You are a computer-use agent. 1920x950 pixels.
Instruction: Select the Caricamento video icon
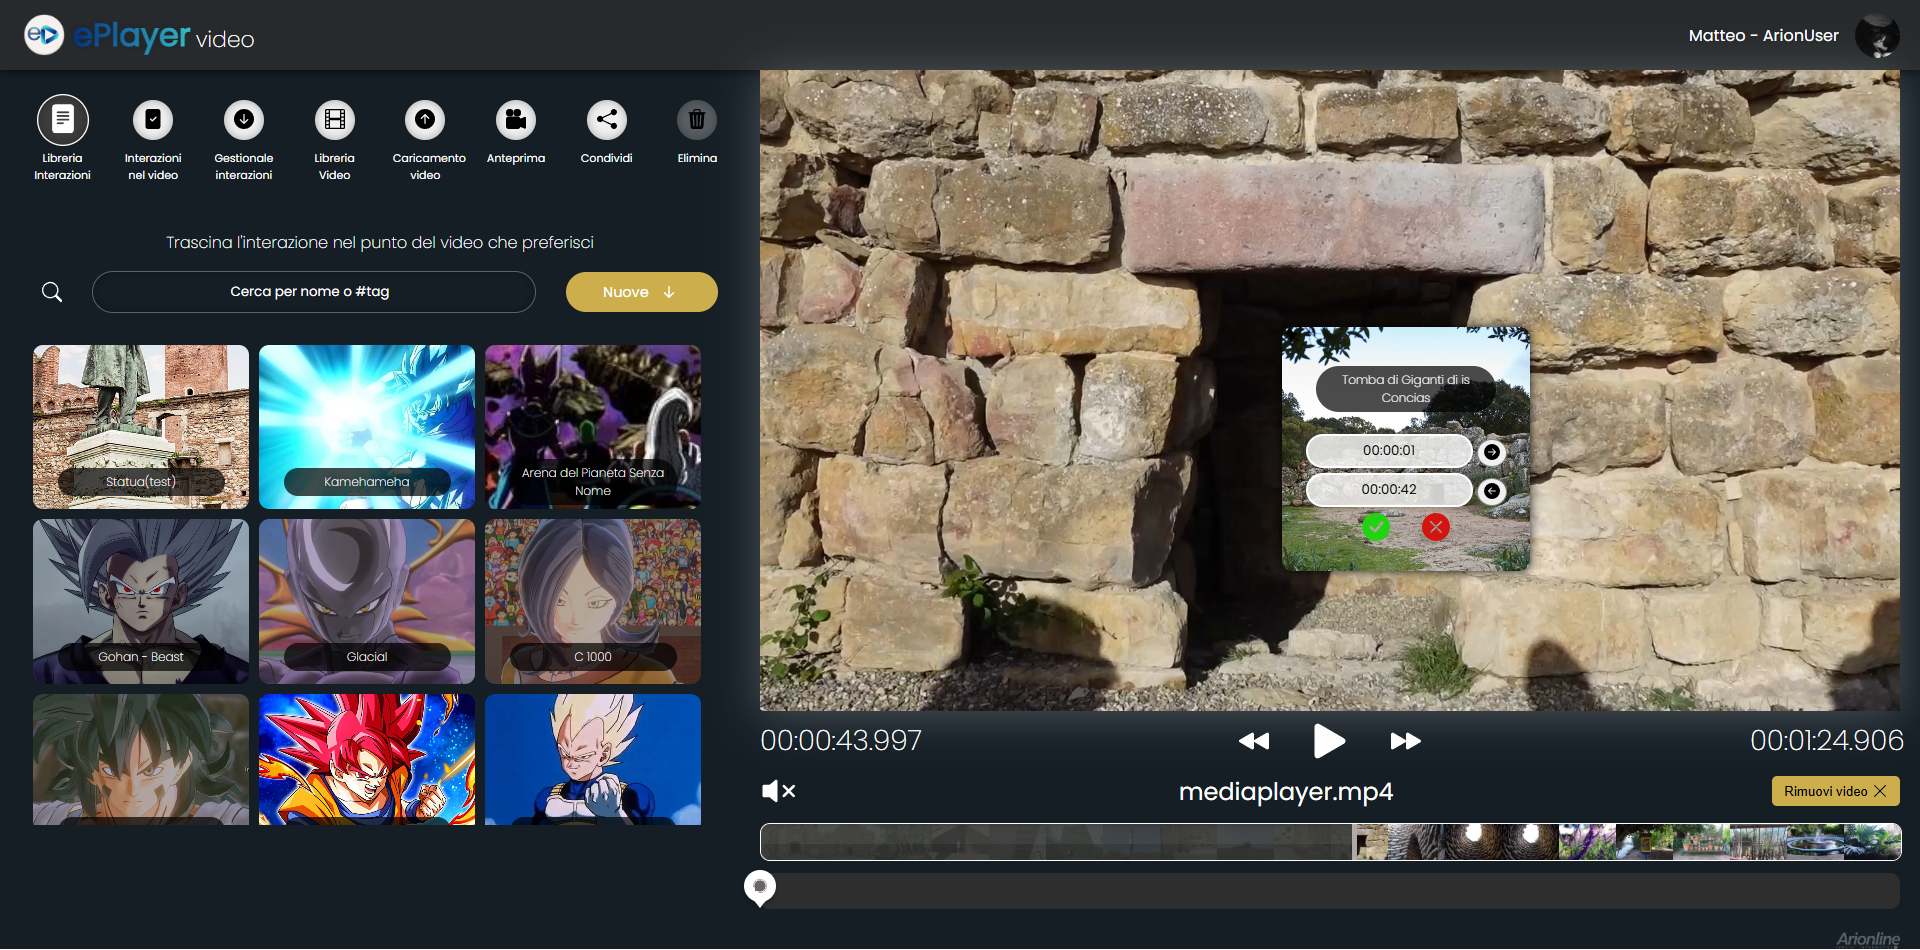pos(425,118)
